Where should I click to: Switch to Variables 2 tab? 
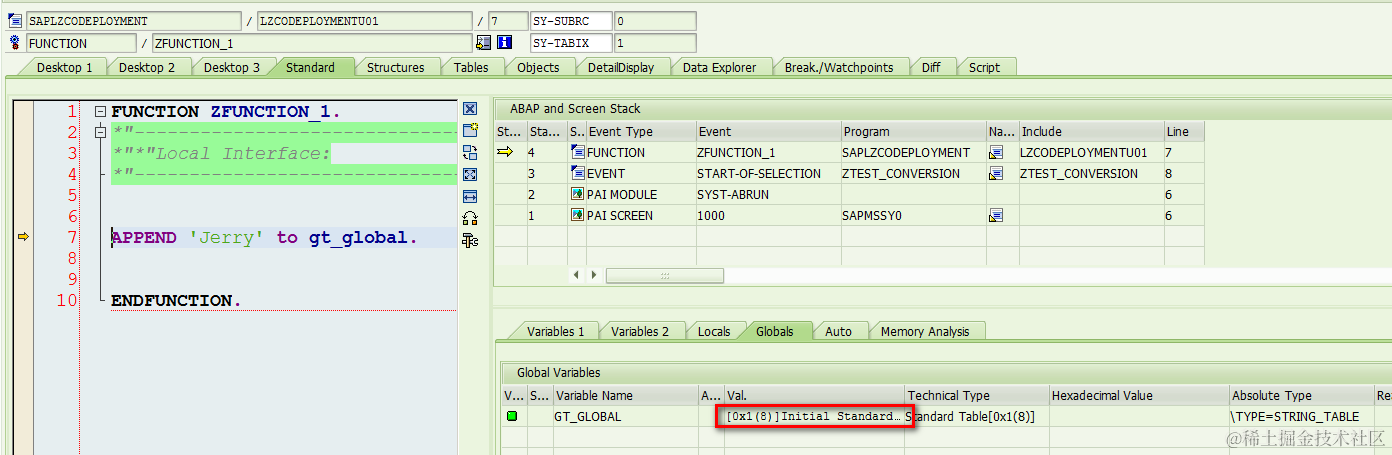640,331
